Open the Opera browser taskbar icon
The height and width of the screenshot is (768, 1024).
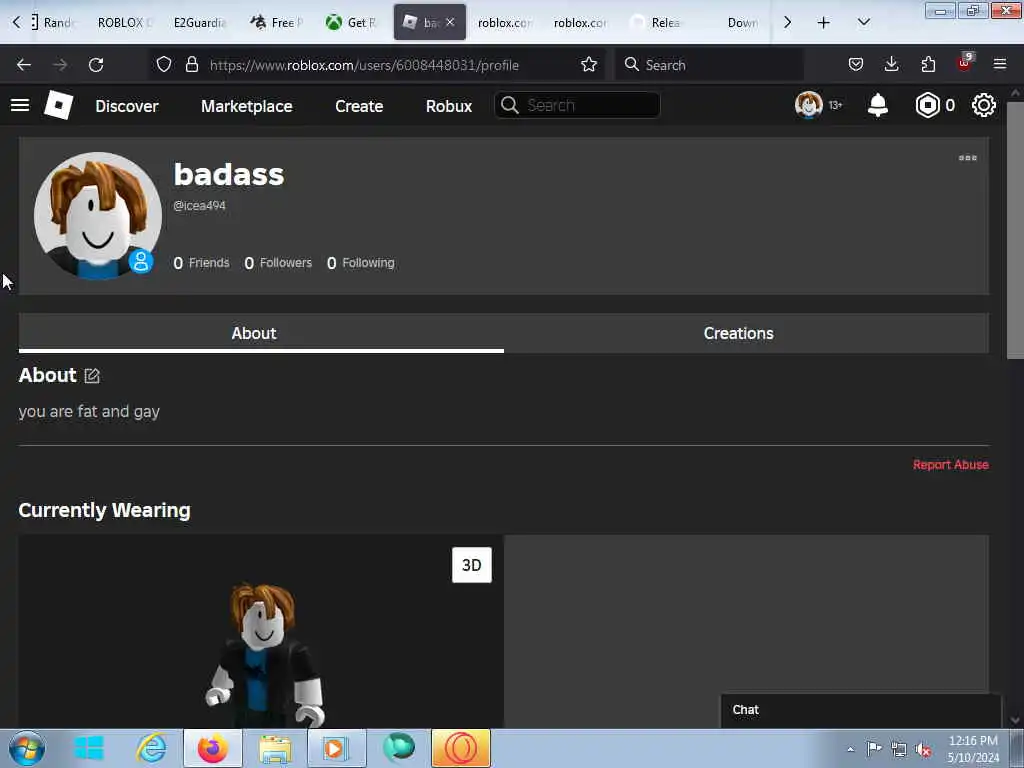[x=460, y=748]
